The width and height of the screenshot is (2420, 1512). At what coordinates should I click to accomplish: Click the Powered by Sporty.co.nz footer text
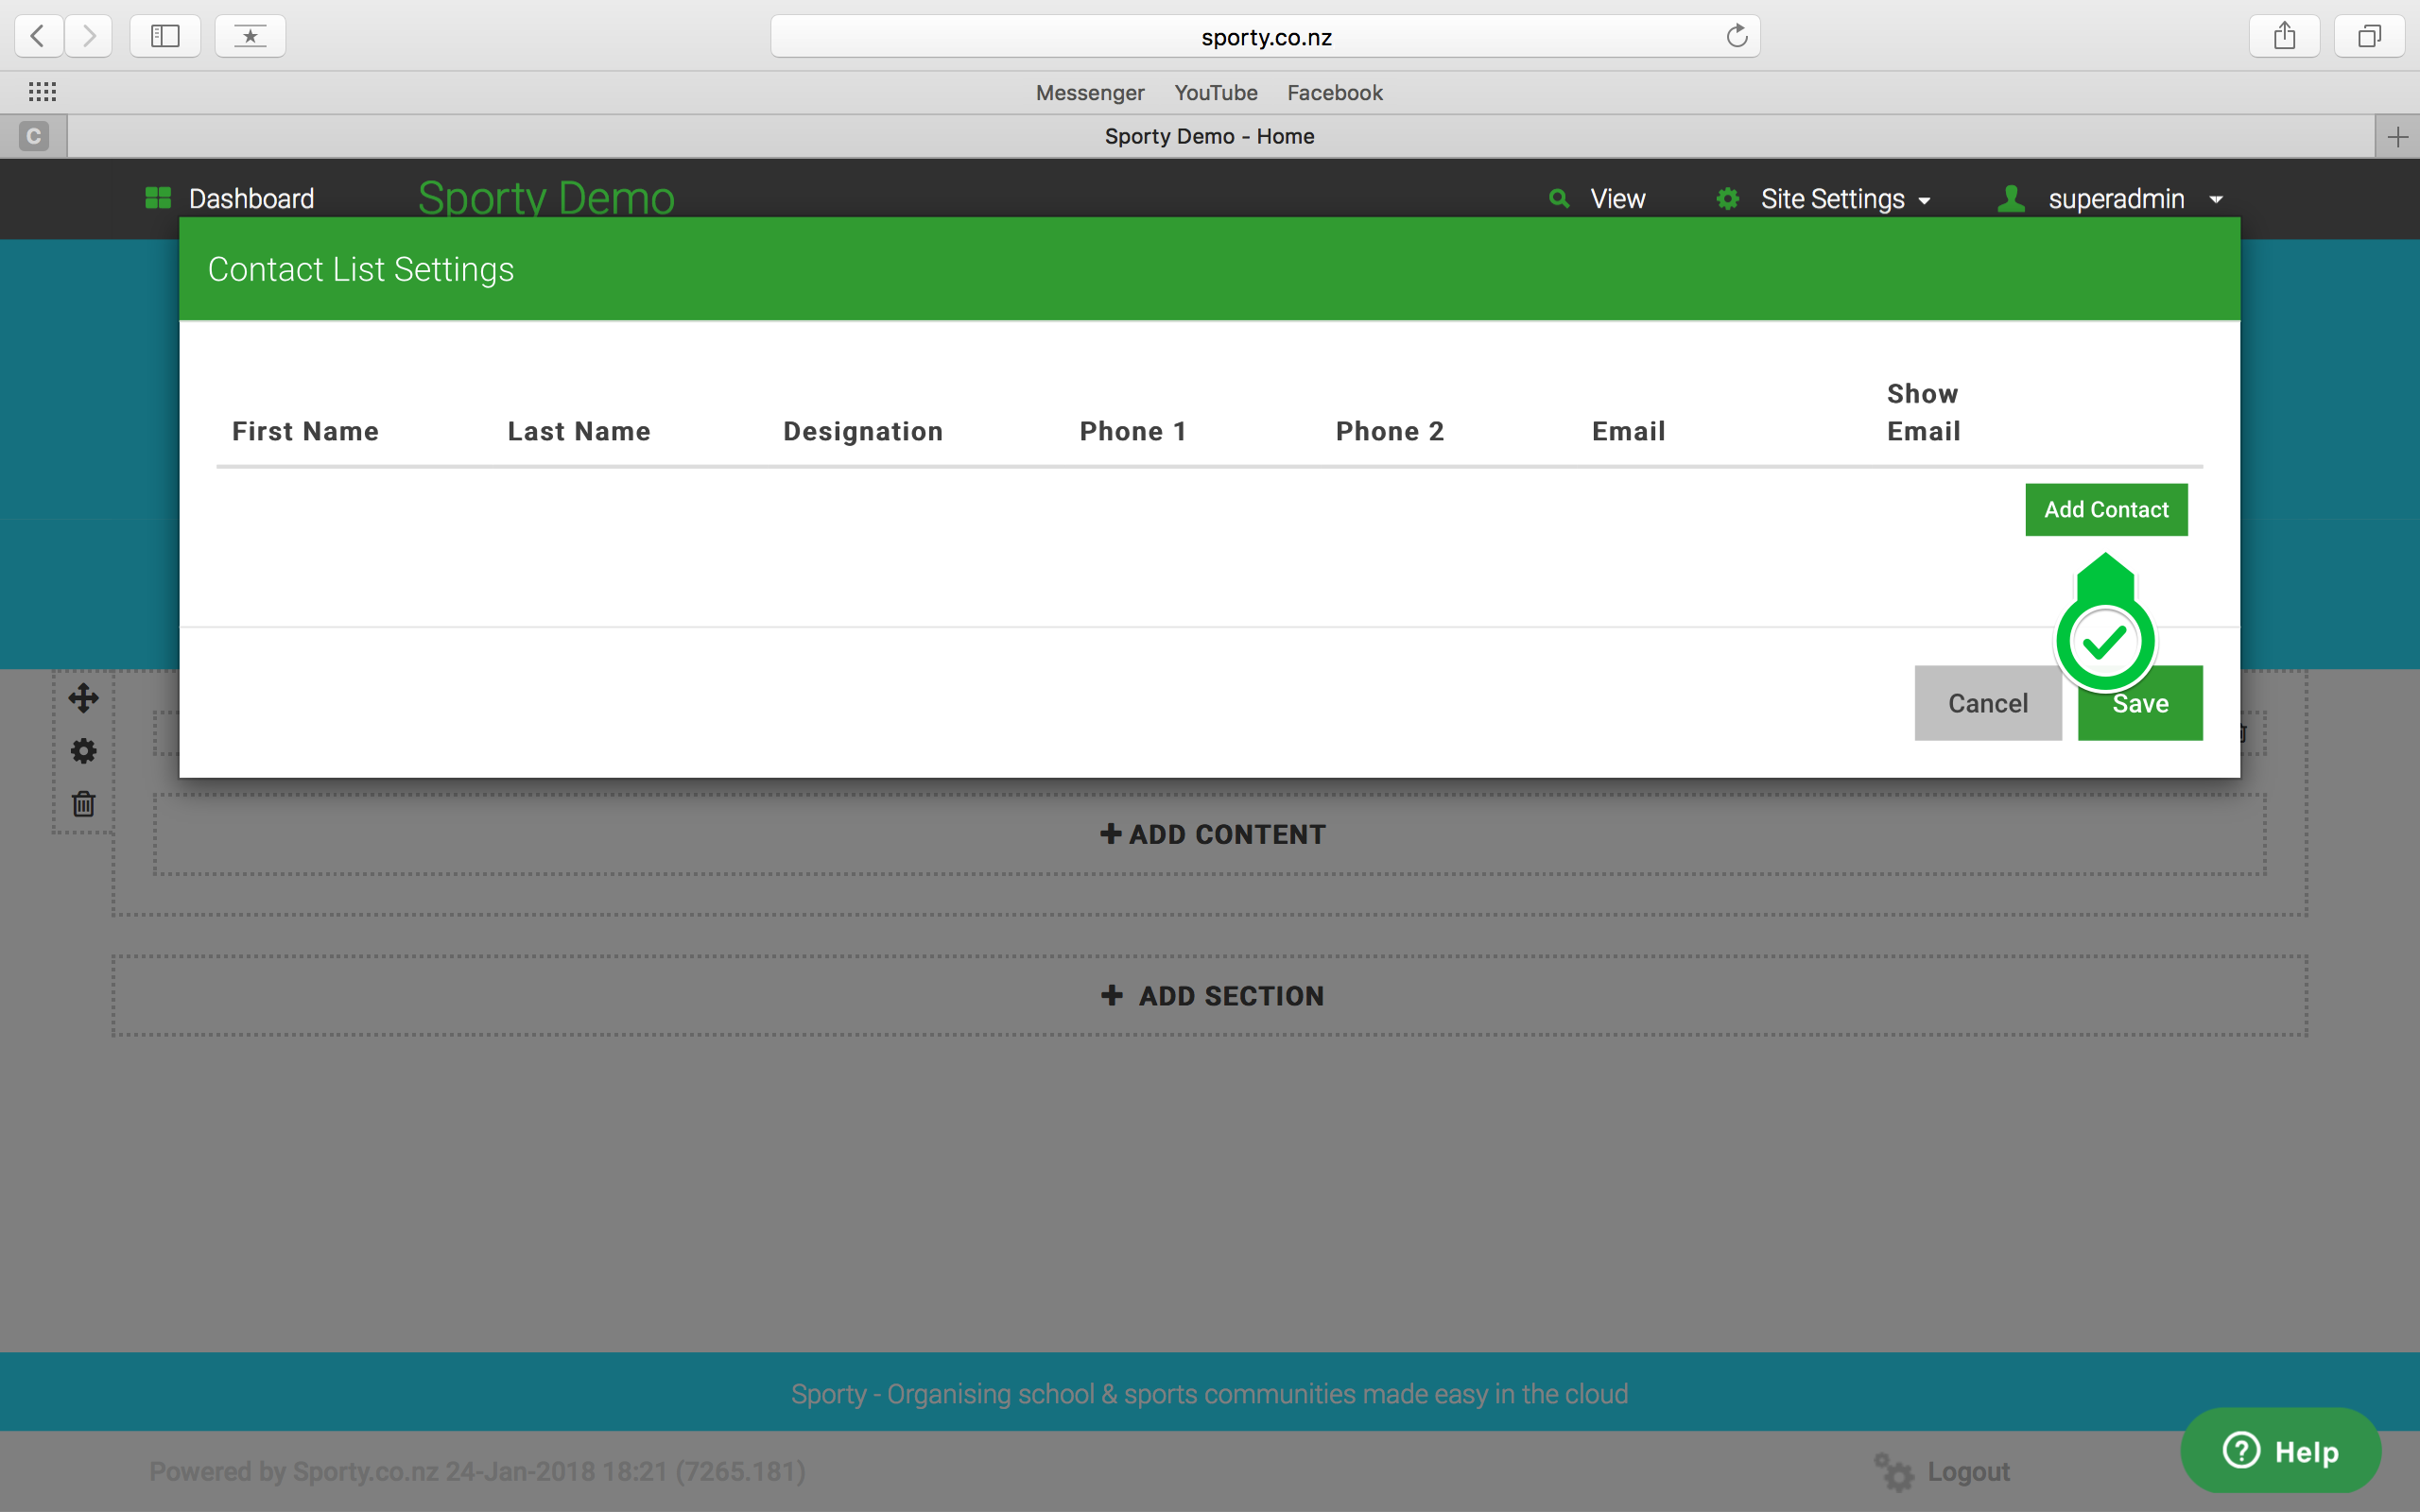477,1471
